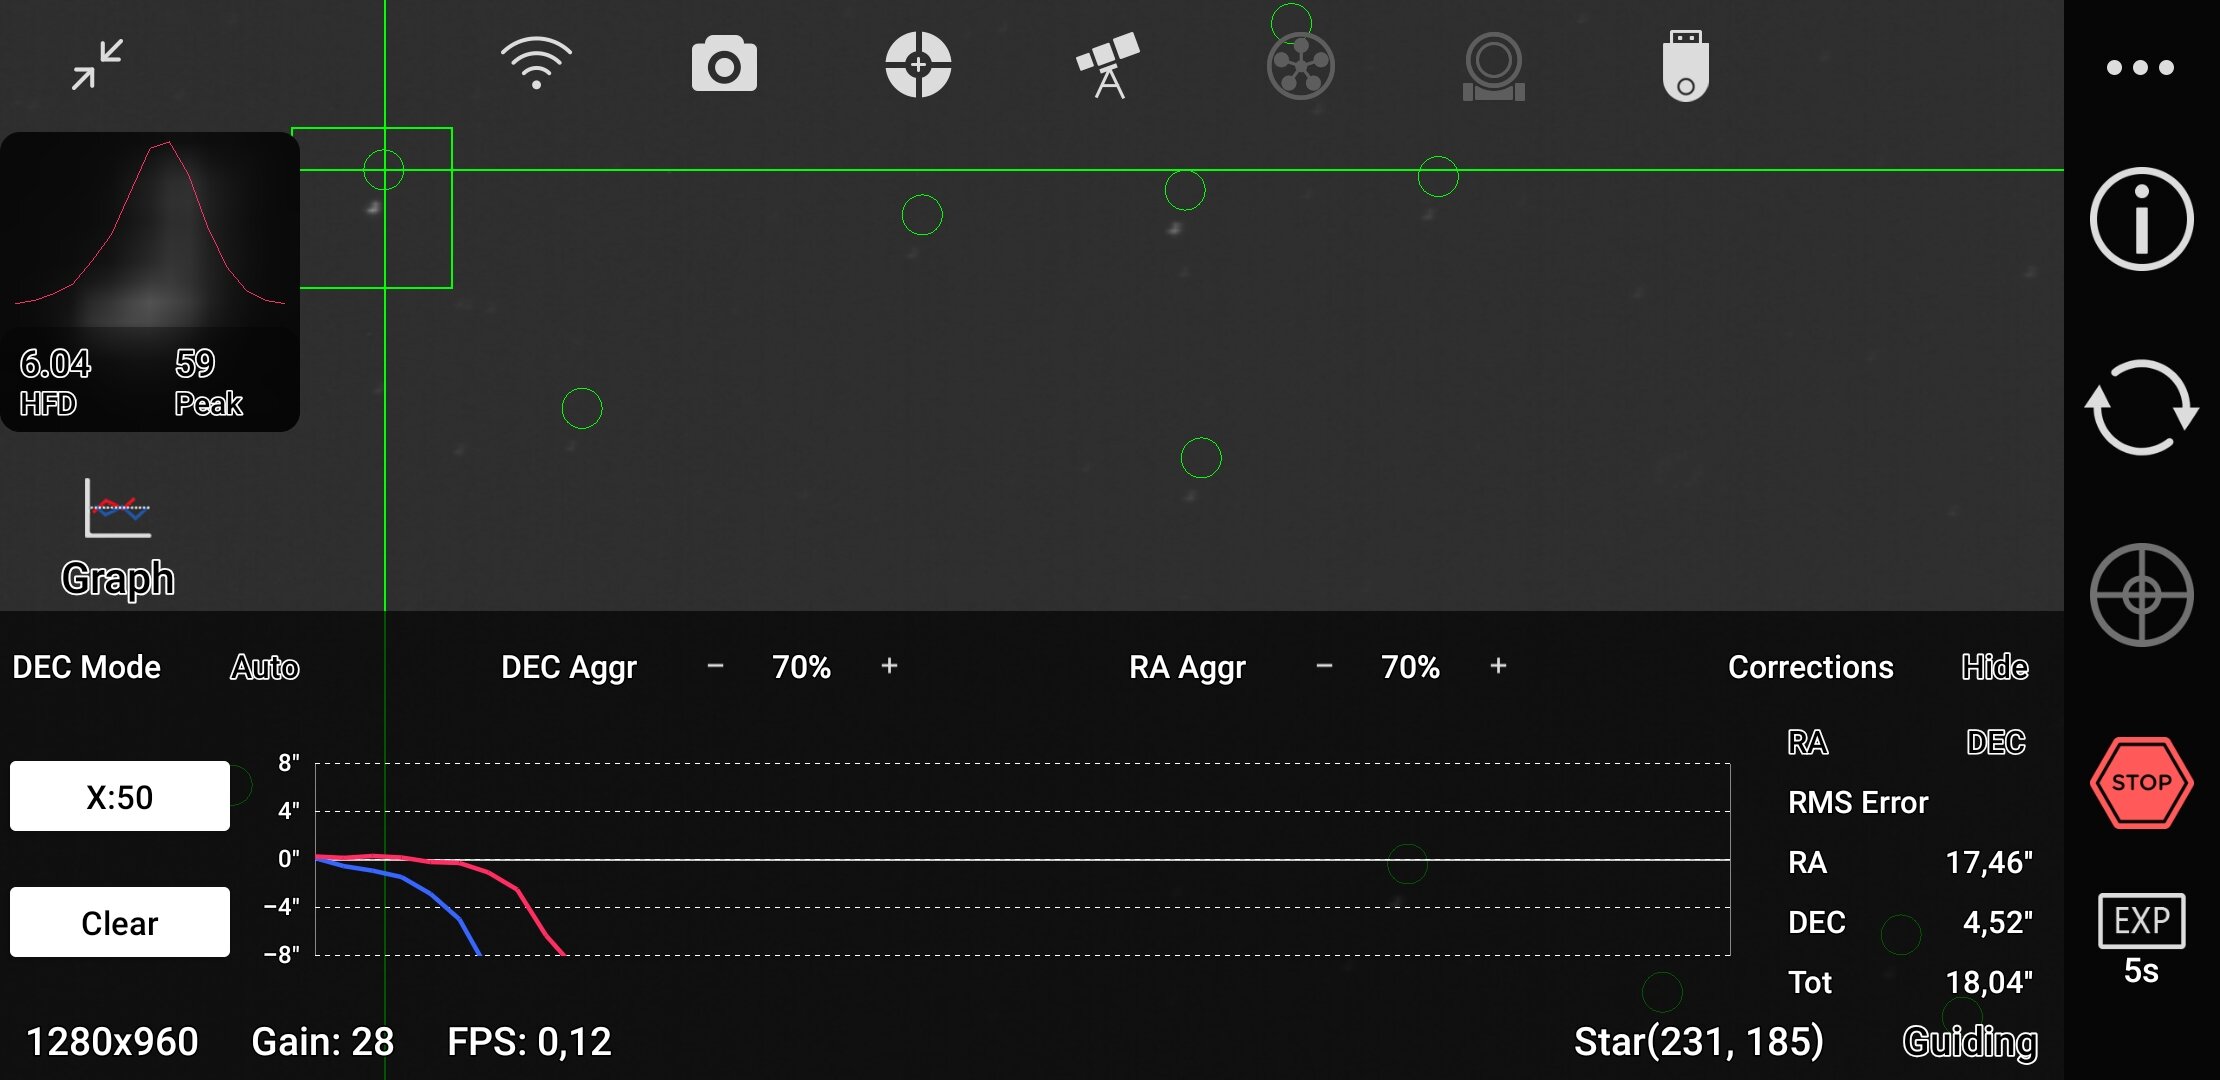Increase RA aggressiveness with plus
The image size is (2220, 1080).
point(1498,666)
